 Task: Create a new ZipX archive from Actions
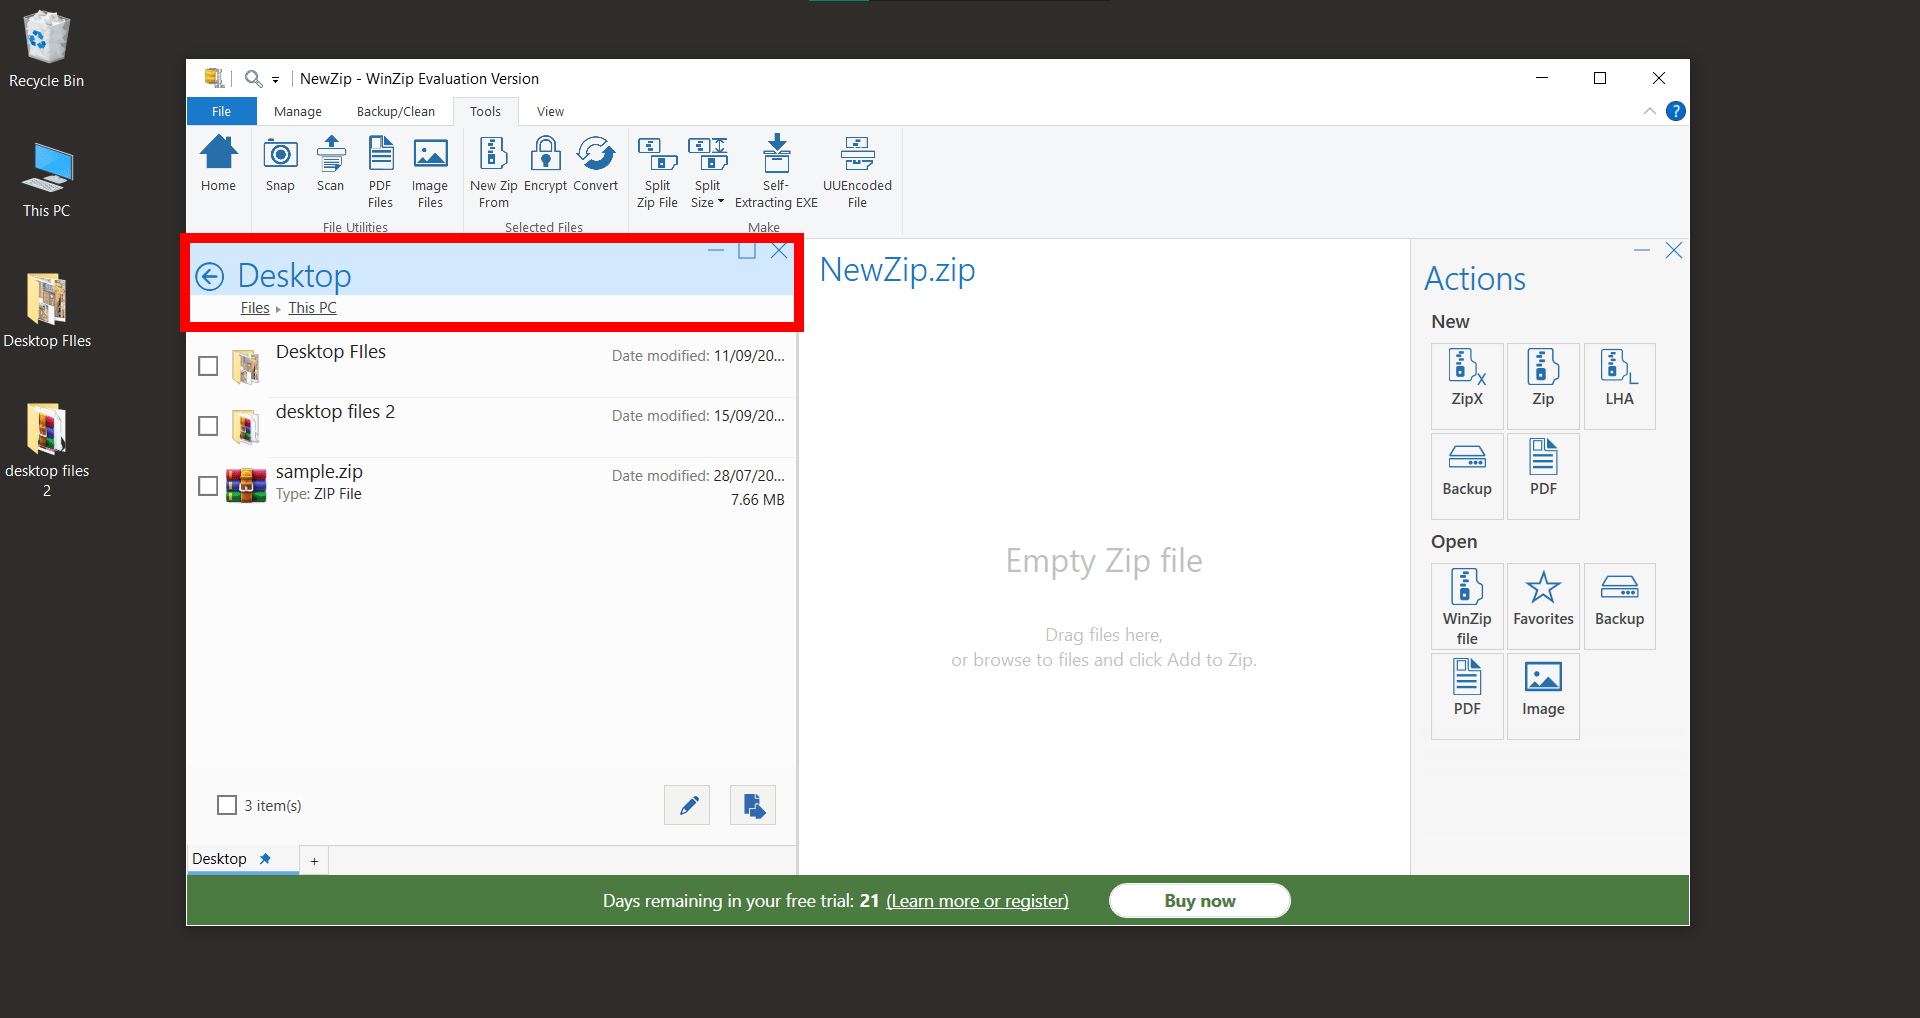click(1466, 385)
